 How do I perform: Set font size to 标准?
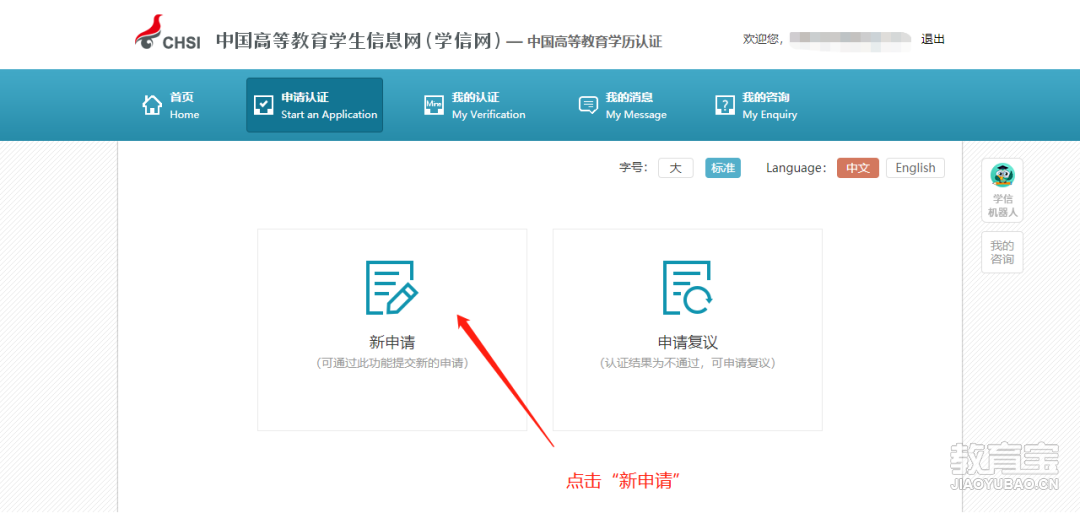tap(723, 168)
